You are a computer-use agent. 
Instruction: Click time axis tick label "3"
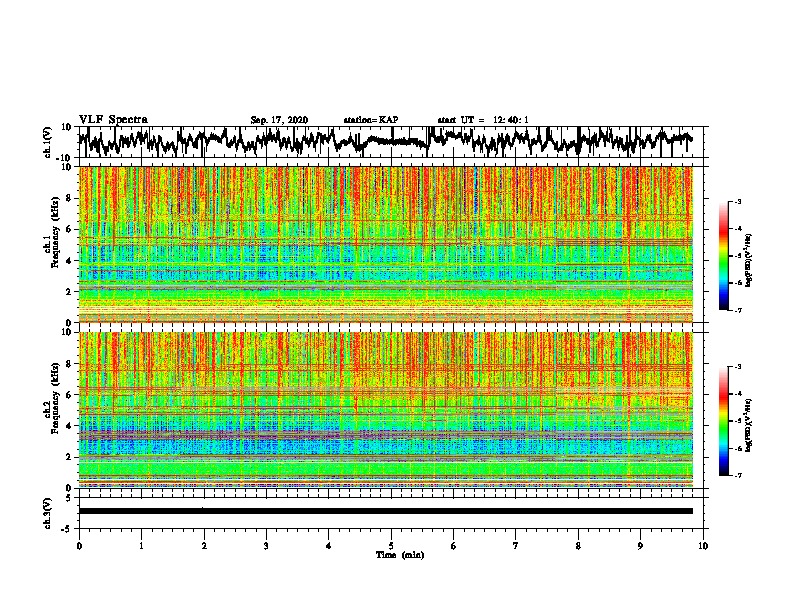point(266,546)
